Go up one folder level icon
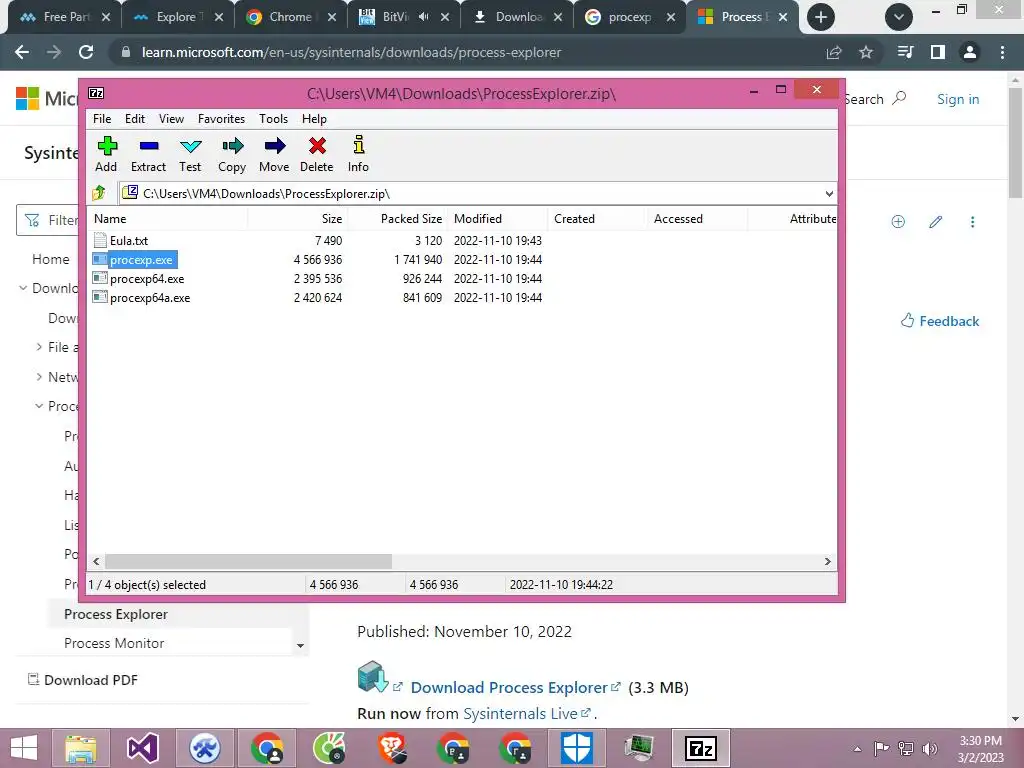The height and width of the screenshot is (768, 1024). tap(99, 193)
